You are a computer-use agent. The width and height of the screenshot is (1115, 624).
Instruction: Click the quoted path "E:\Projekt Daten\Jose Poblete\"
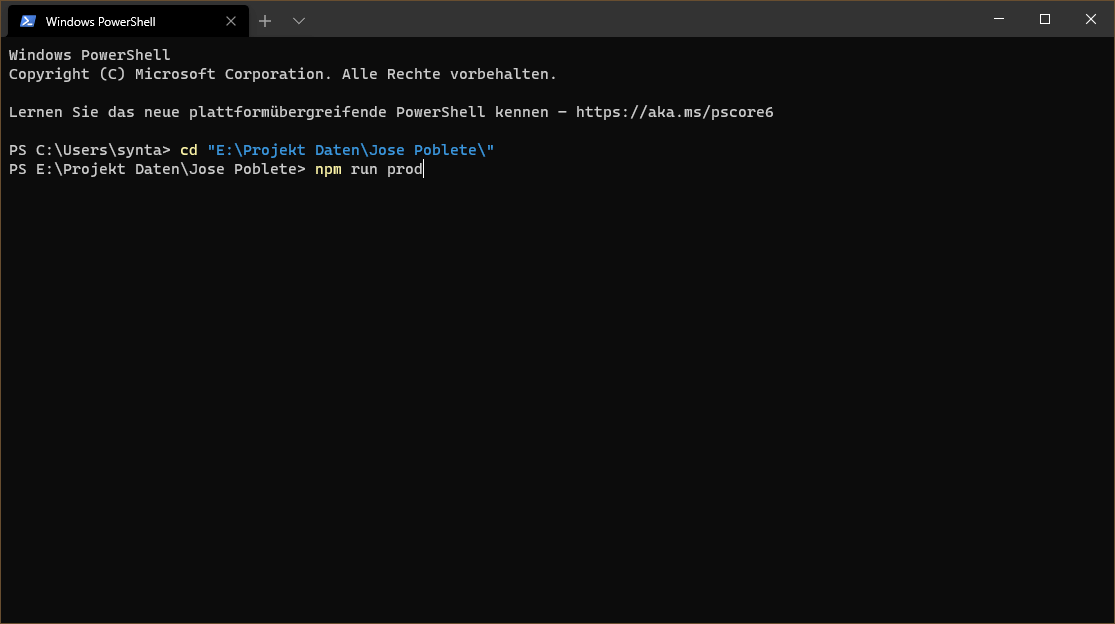click(x=350, y=150)
